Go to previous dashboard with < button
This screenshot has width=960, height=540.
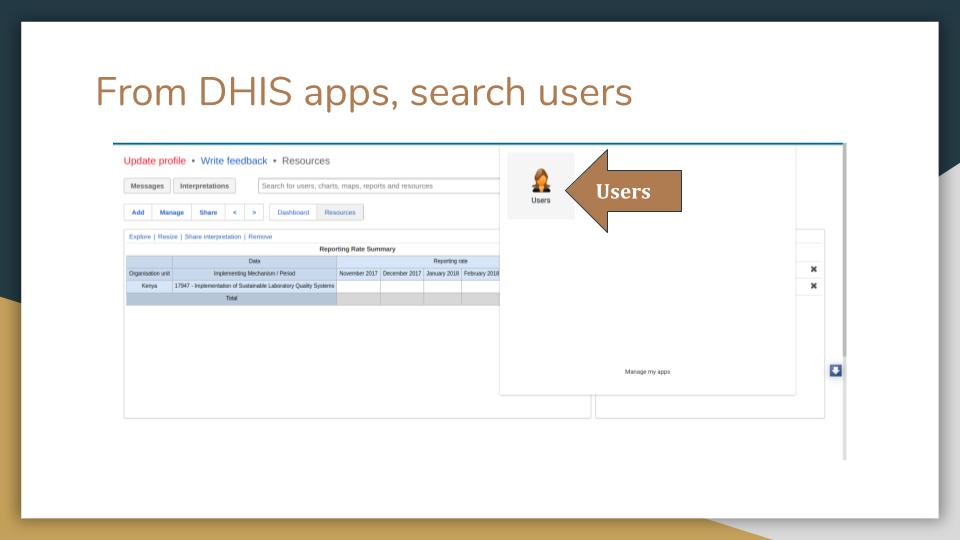coord(234,212)
